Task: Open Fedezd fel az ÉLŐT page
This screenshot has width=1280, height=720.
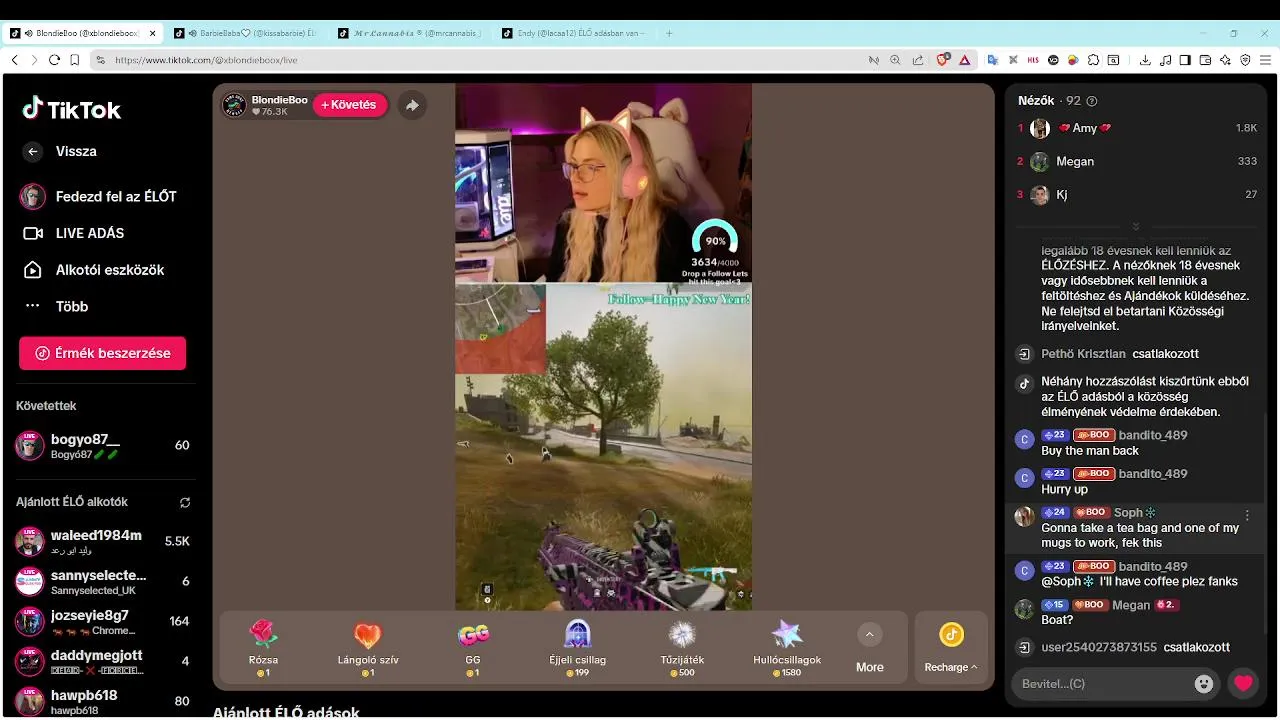Action: coord(98,197)
